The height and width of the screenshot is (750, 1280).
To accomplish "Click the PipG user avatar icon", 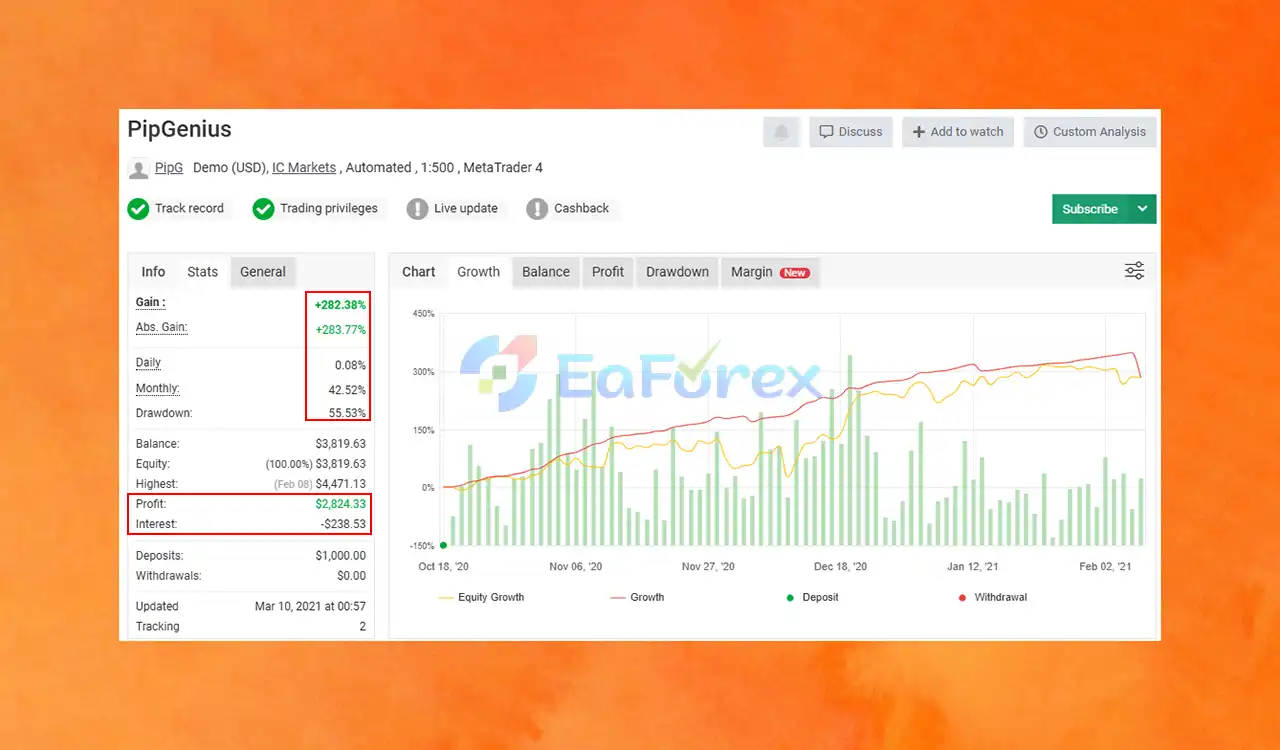I will [x=139, y=168].
